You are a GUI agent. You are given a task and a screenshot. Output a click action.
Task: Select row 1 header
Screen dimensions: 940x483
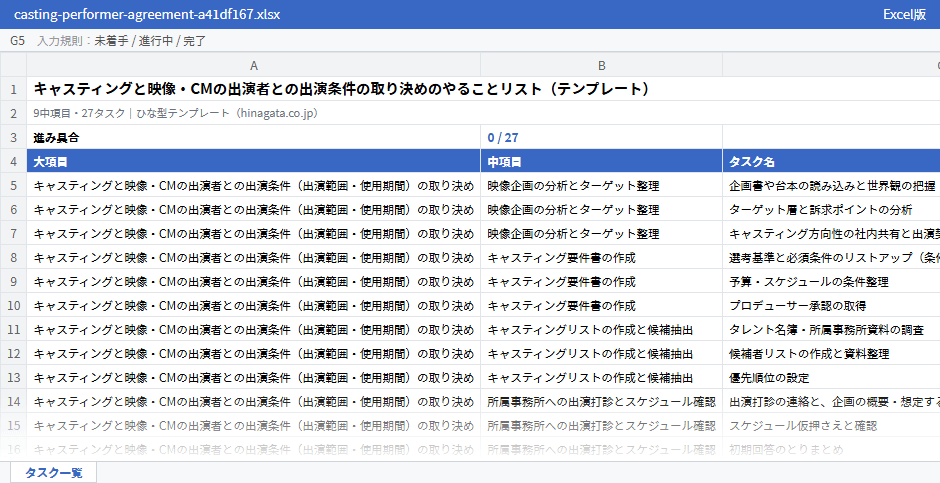point(13,89)
